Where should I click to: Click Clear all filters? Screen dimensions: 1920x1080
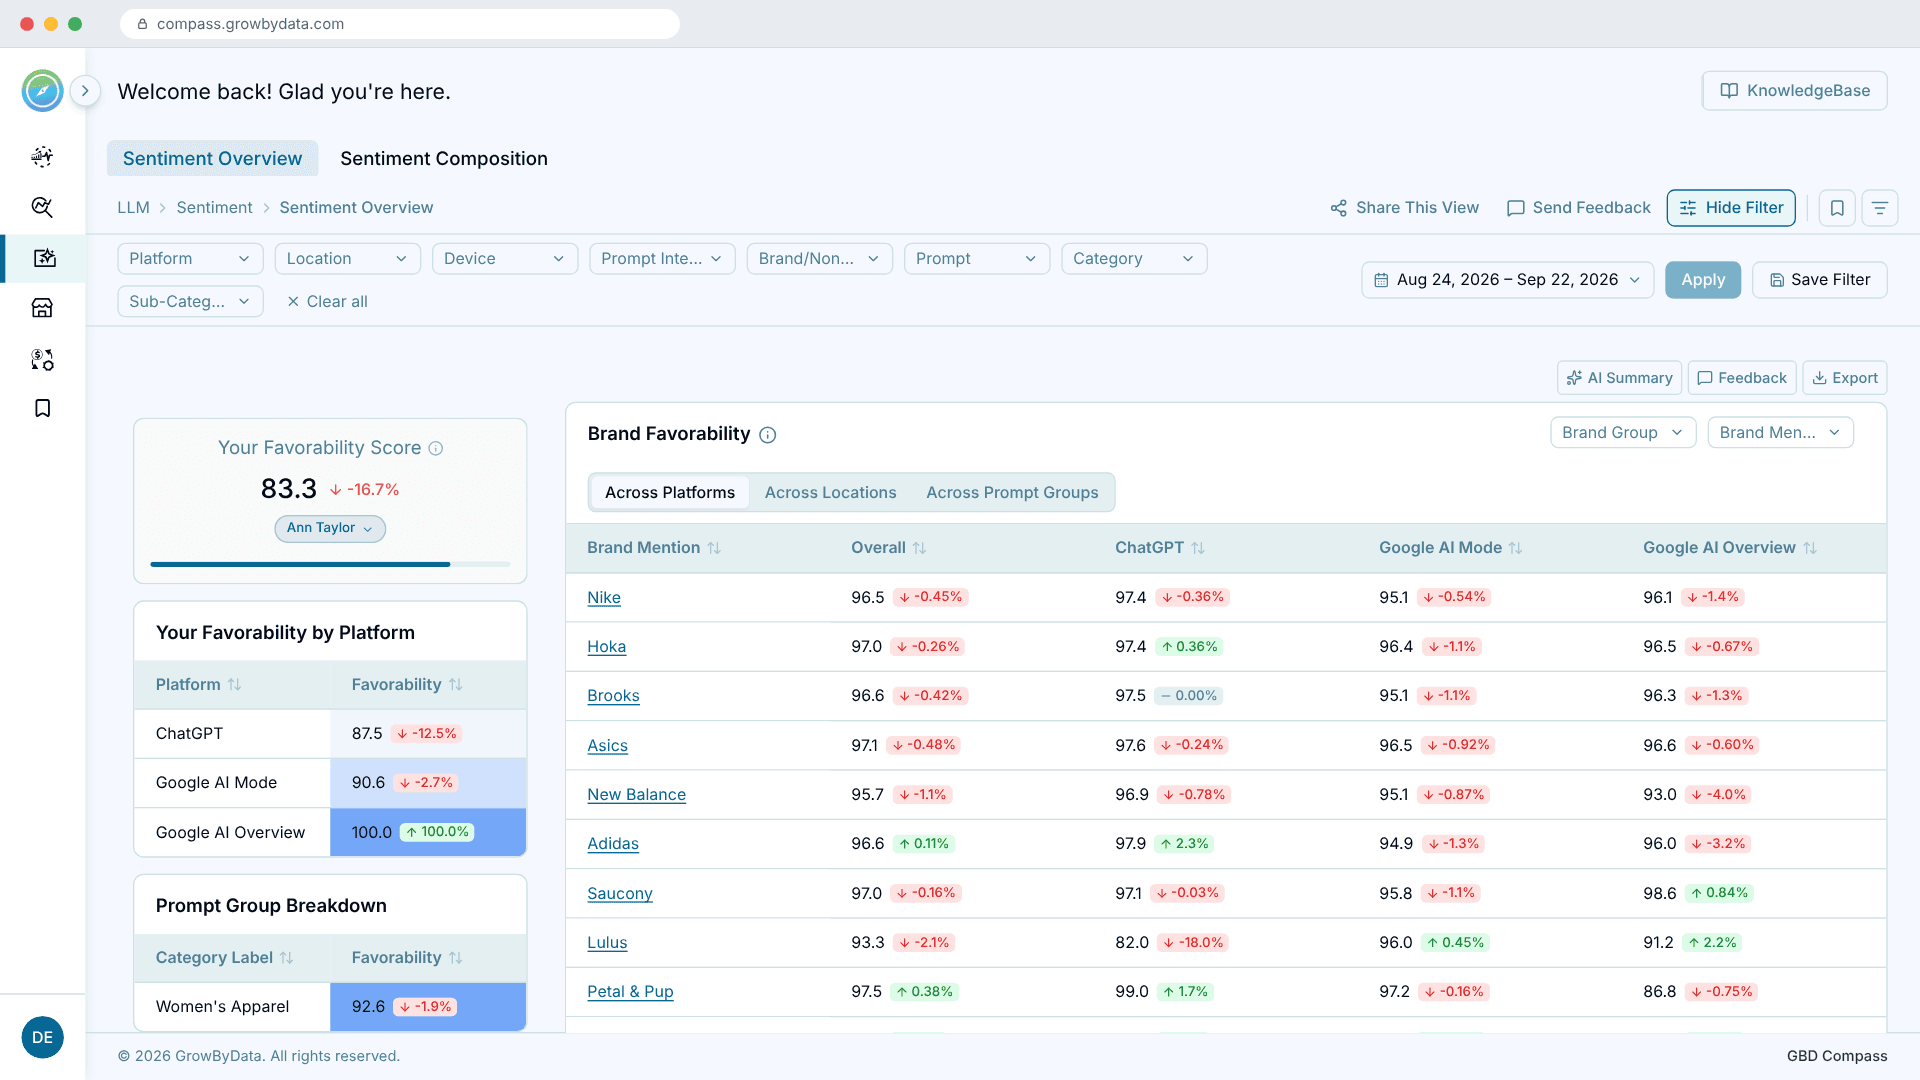coord(327,302)
